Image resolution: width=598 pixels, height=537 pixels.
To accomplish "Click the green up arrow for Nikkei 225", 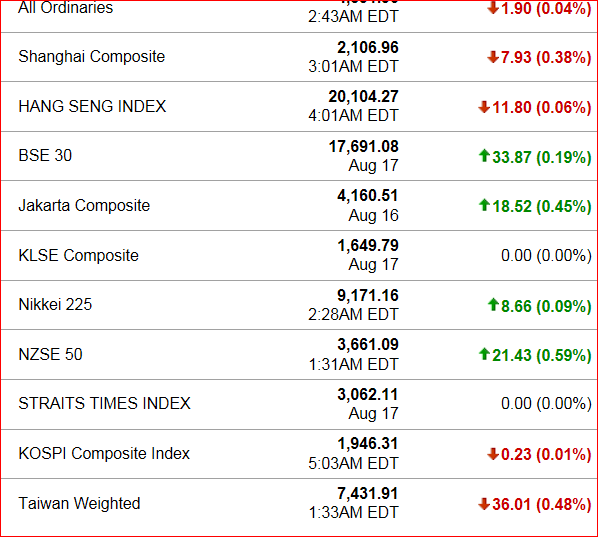I will coord(493,304).
